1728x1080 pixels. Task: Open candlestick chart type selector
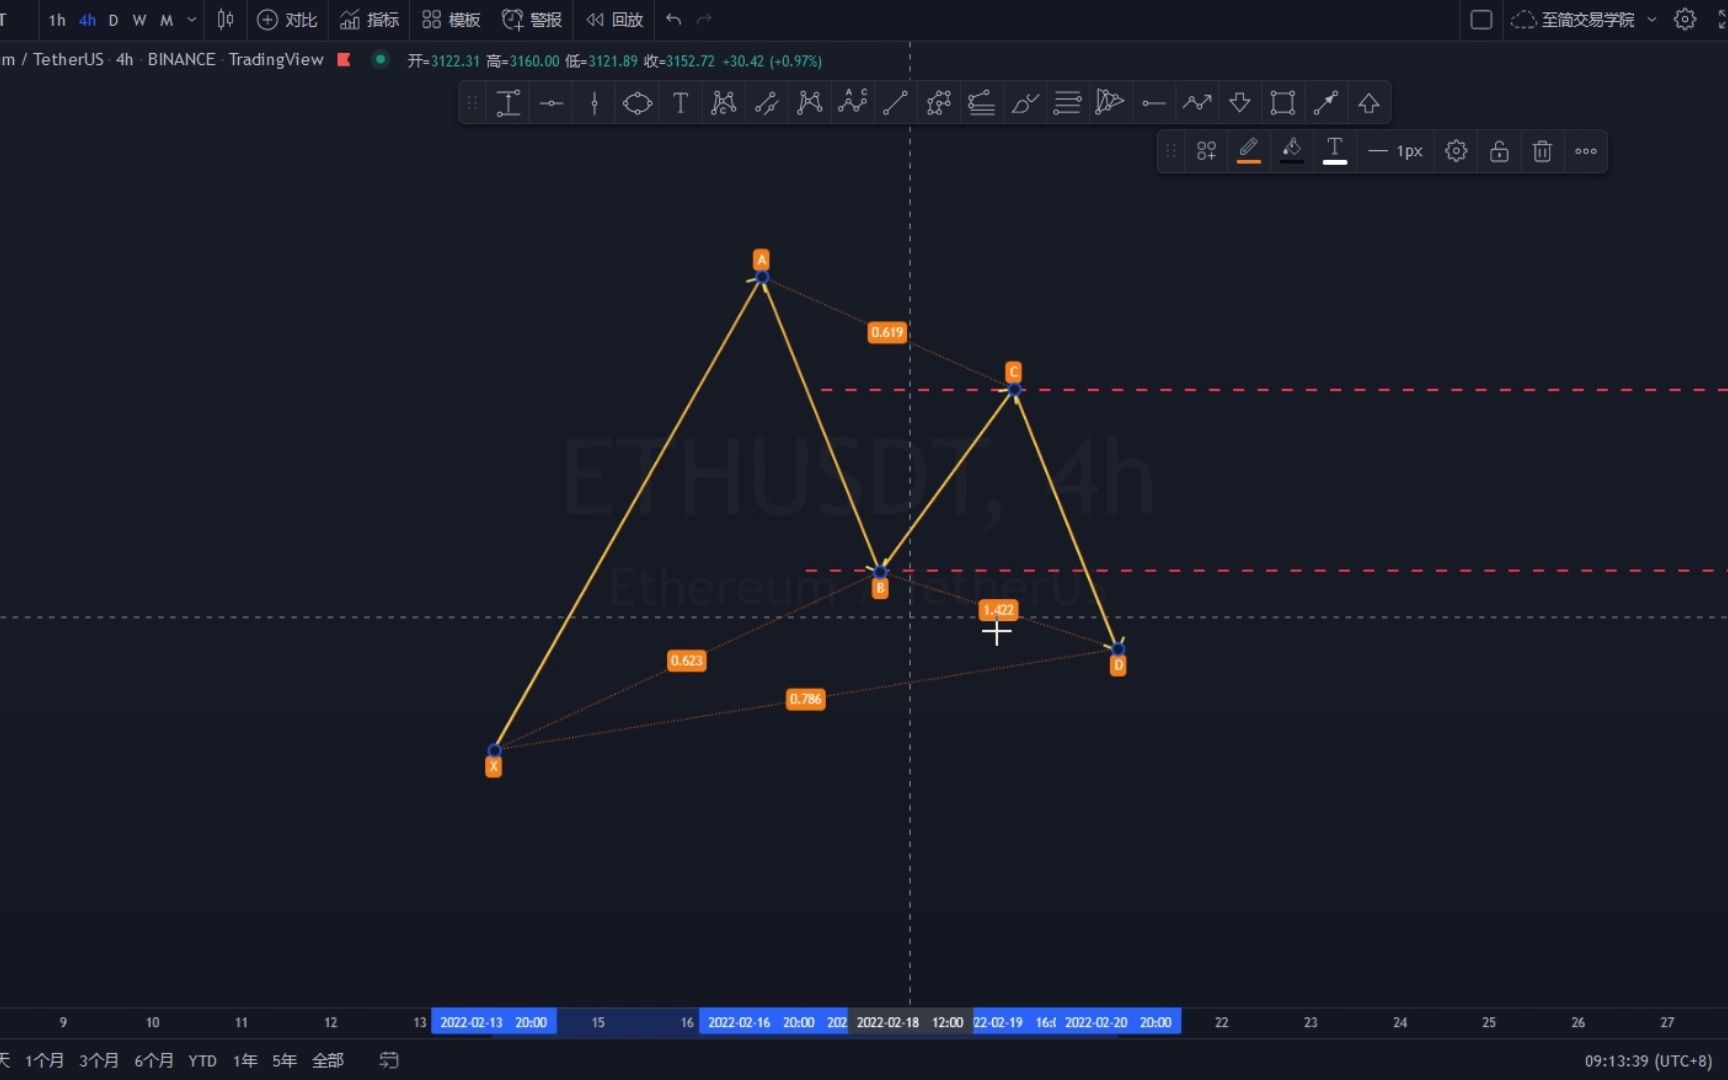click(226, 20)
